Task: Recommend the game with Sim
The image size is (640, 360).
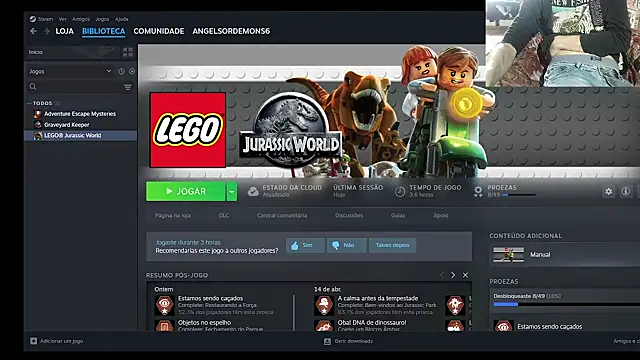Action: [305, 245]
